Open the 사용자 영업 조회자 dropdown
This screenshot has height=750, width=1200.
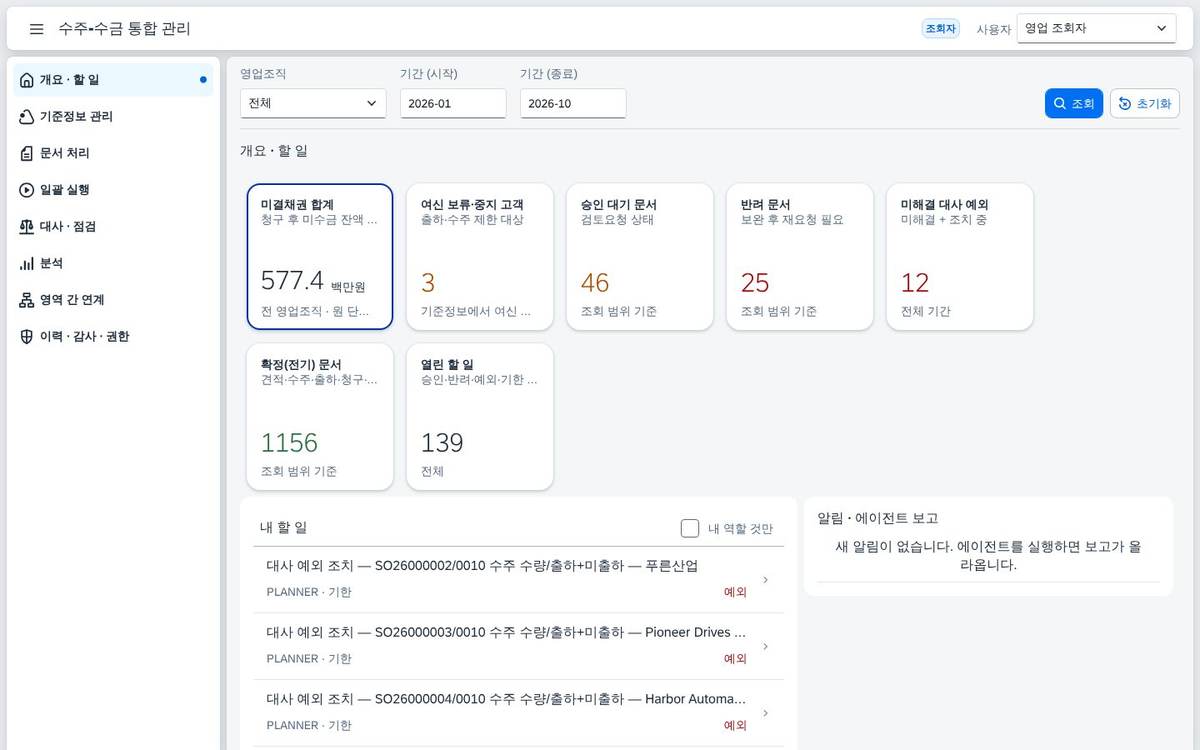[1096, 29]
